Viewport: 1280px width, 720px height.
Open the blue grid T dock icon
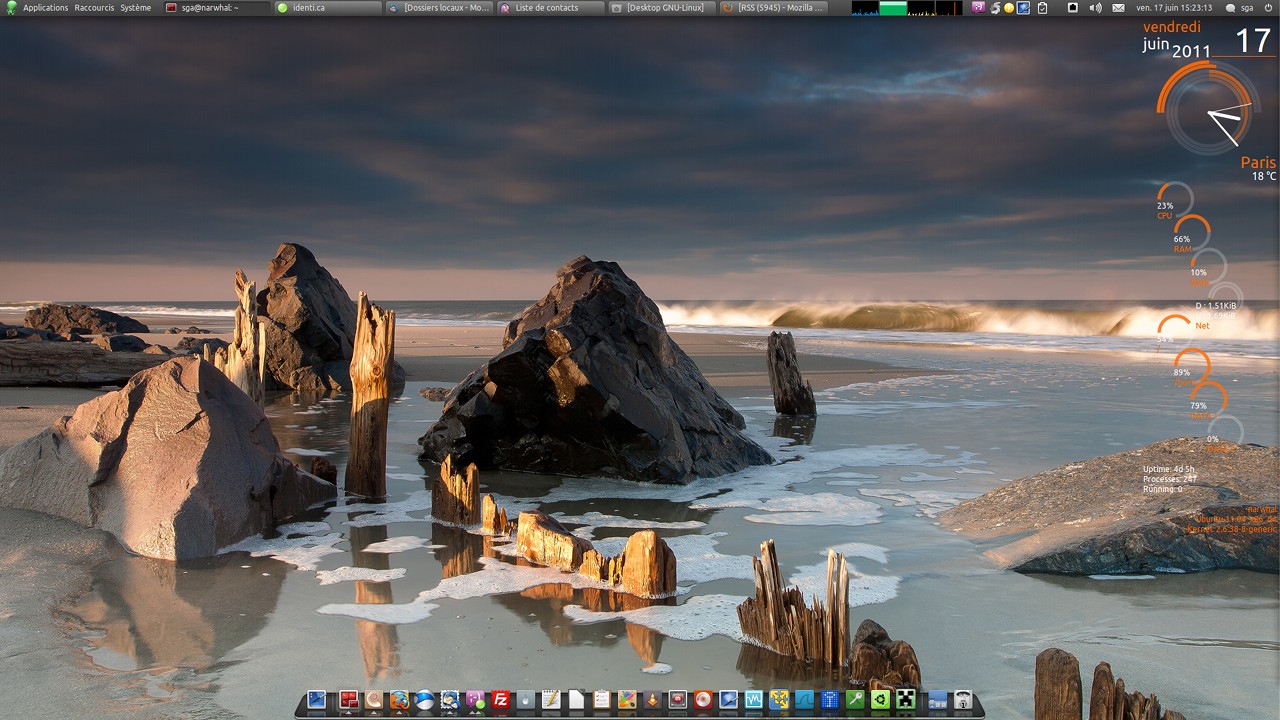point(829,700)
